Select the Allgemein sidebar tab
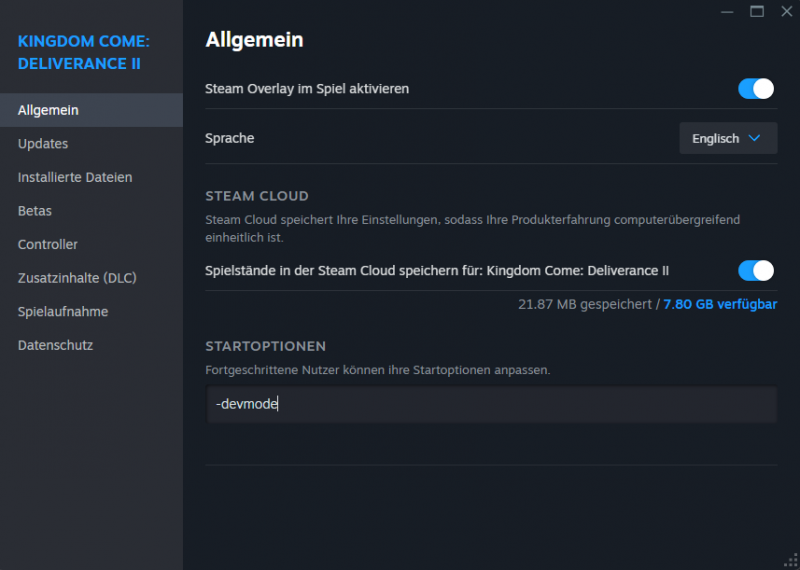Image resolution: width=800 pixels, height=570 pixels. point(91,110)
